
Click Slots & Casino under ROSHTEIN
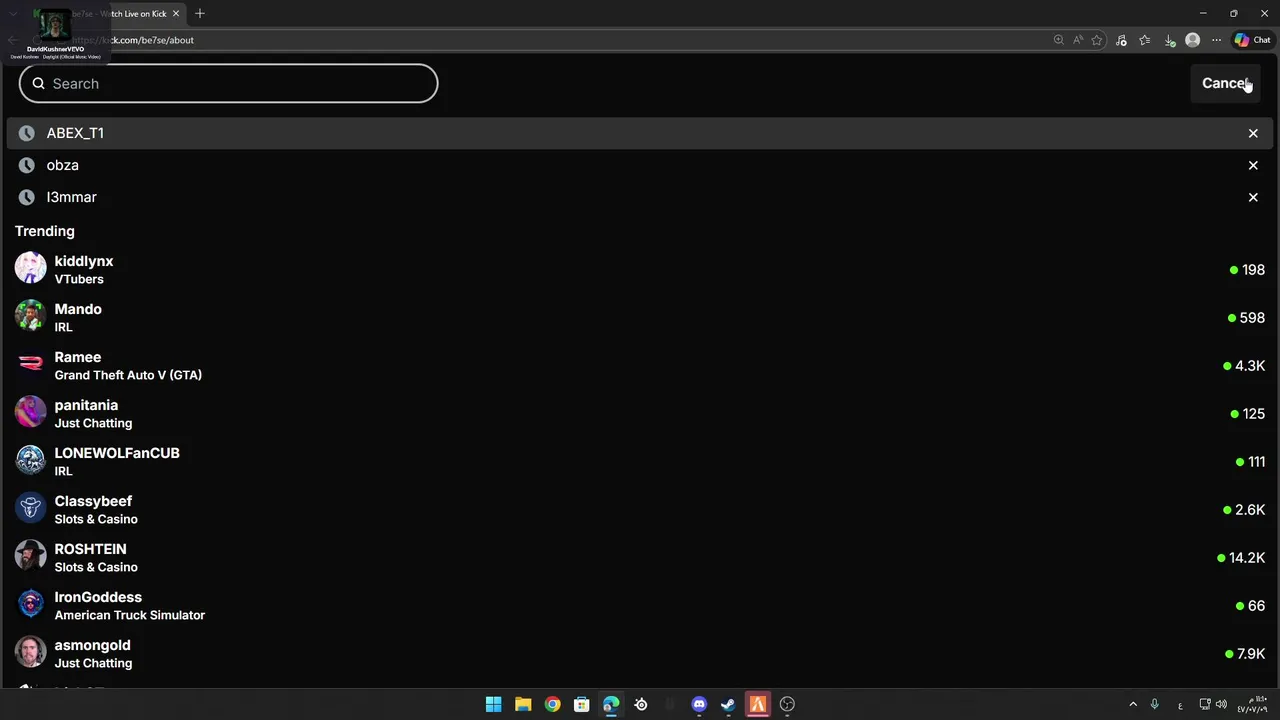pyautogui.click(x=96, y=567)
